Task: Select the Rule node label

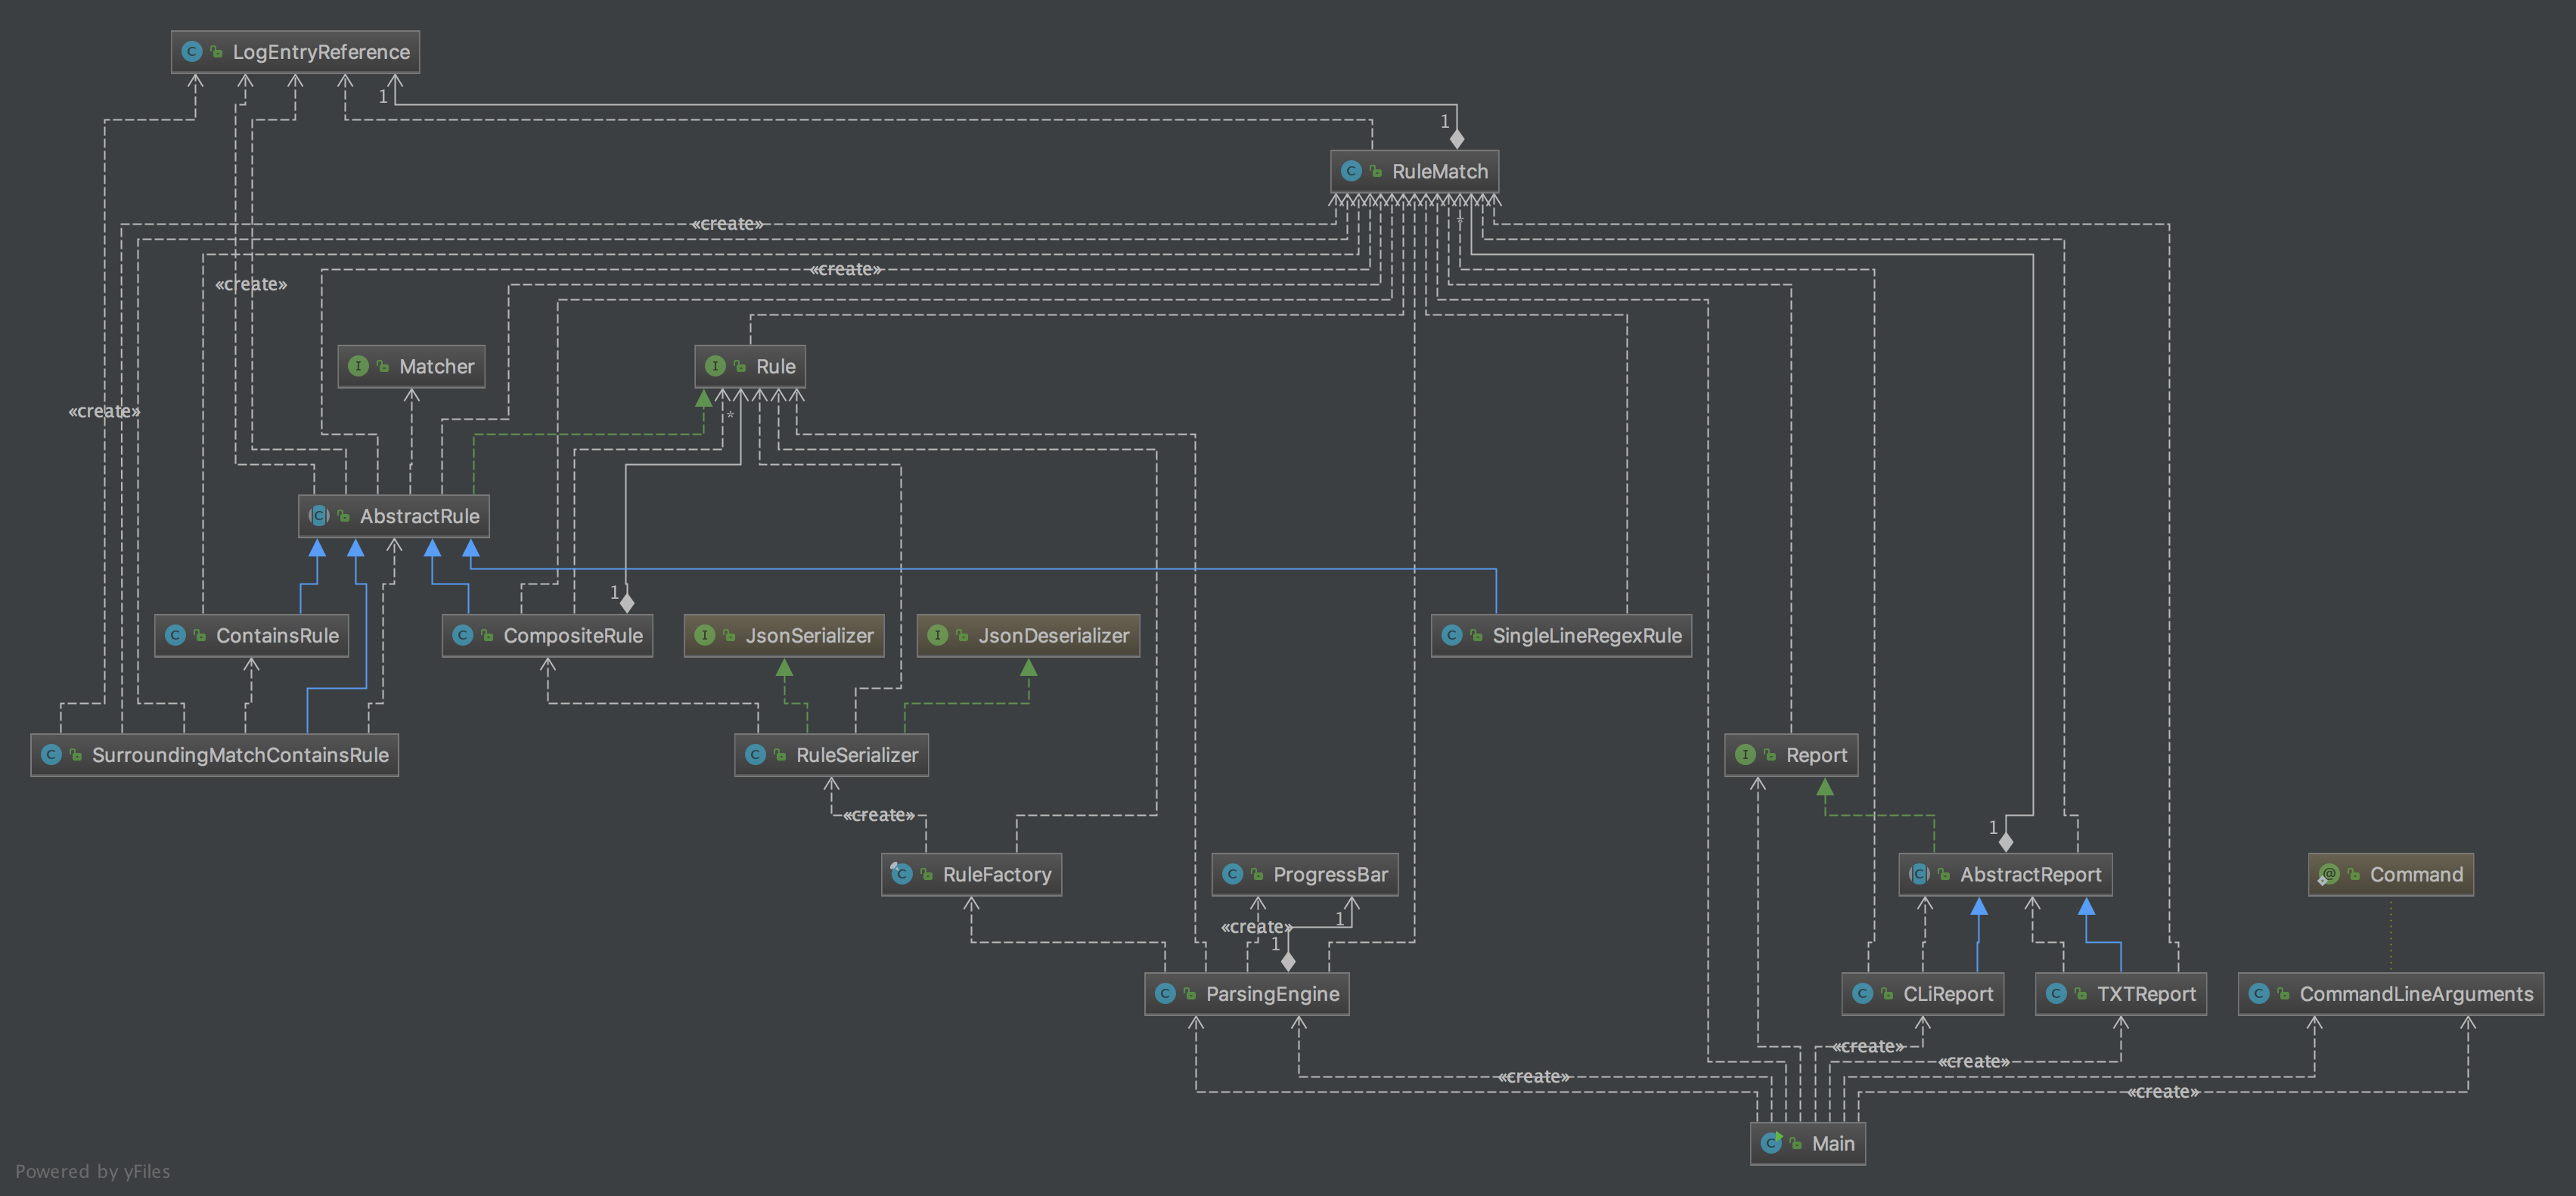Action: [x=776, y=367]
